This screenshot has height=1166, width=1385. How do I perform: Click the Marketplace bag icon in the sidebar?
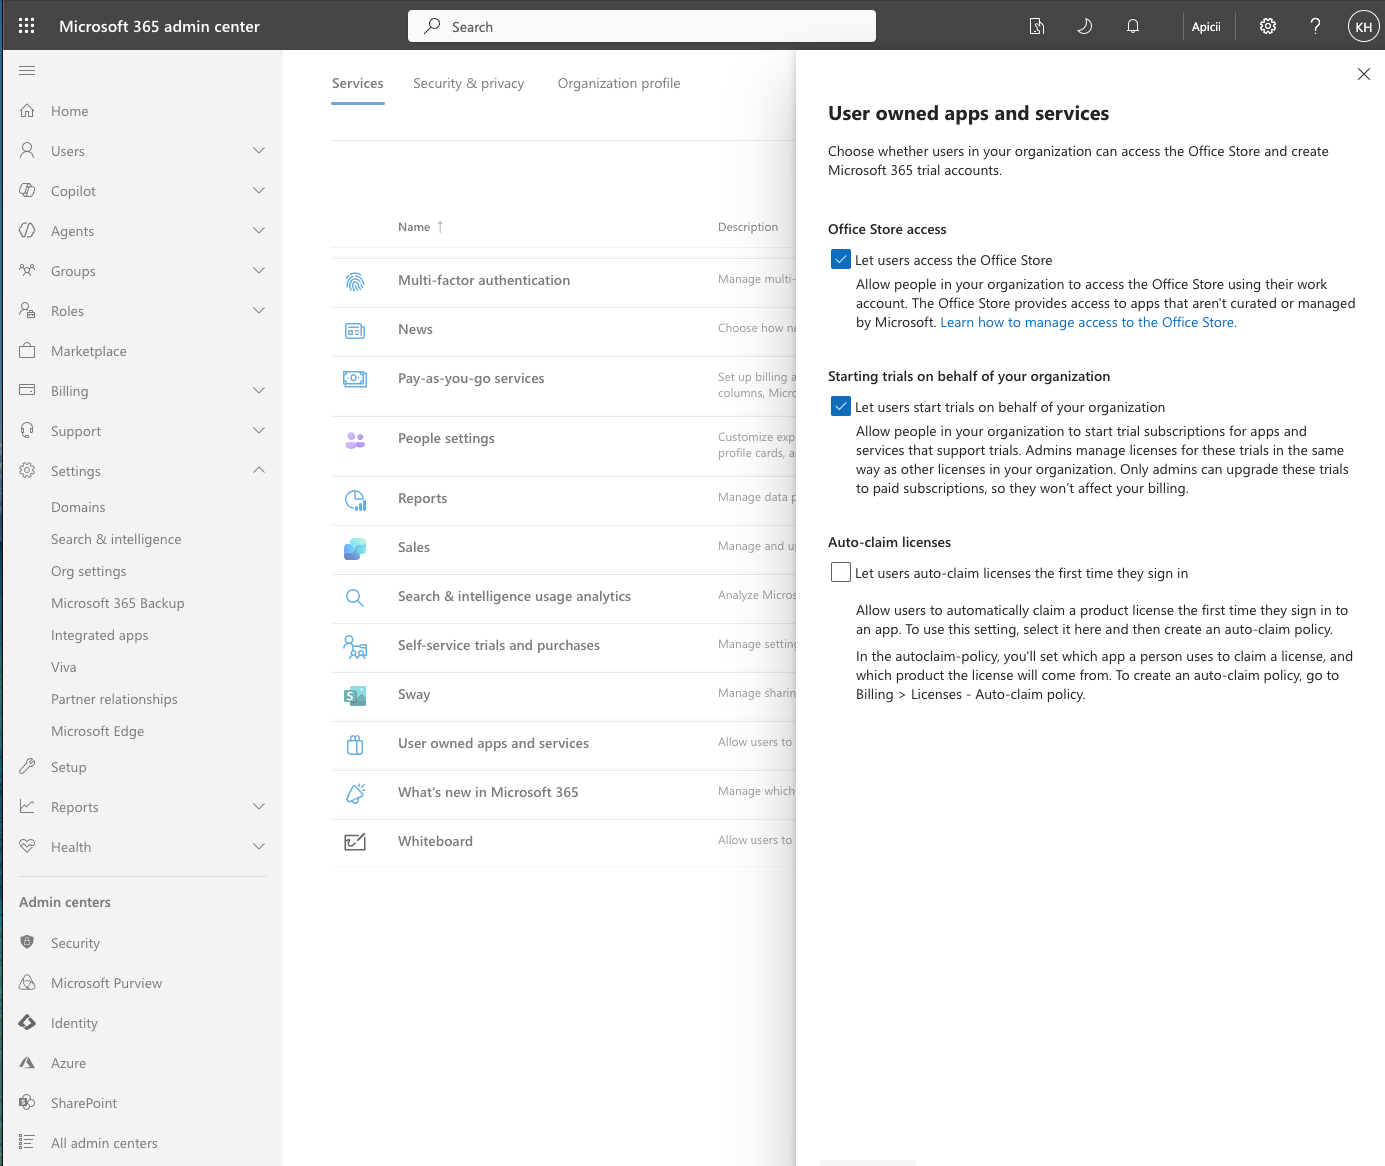pos(27,350)
